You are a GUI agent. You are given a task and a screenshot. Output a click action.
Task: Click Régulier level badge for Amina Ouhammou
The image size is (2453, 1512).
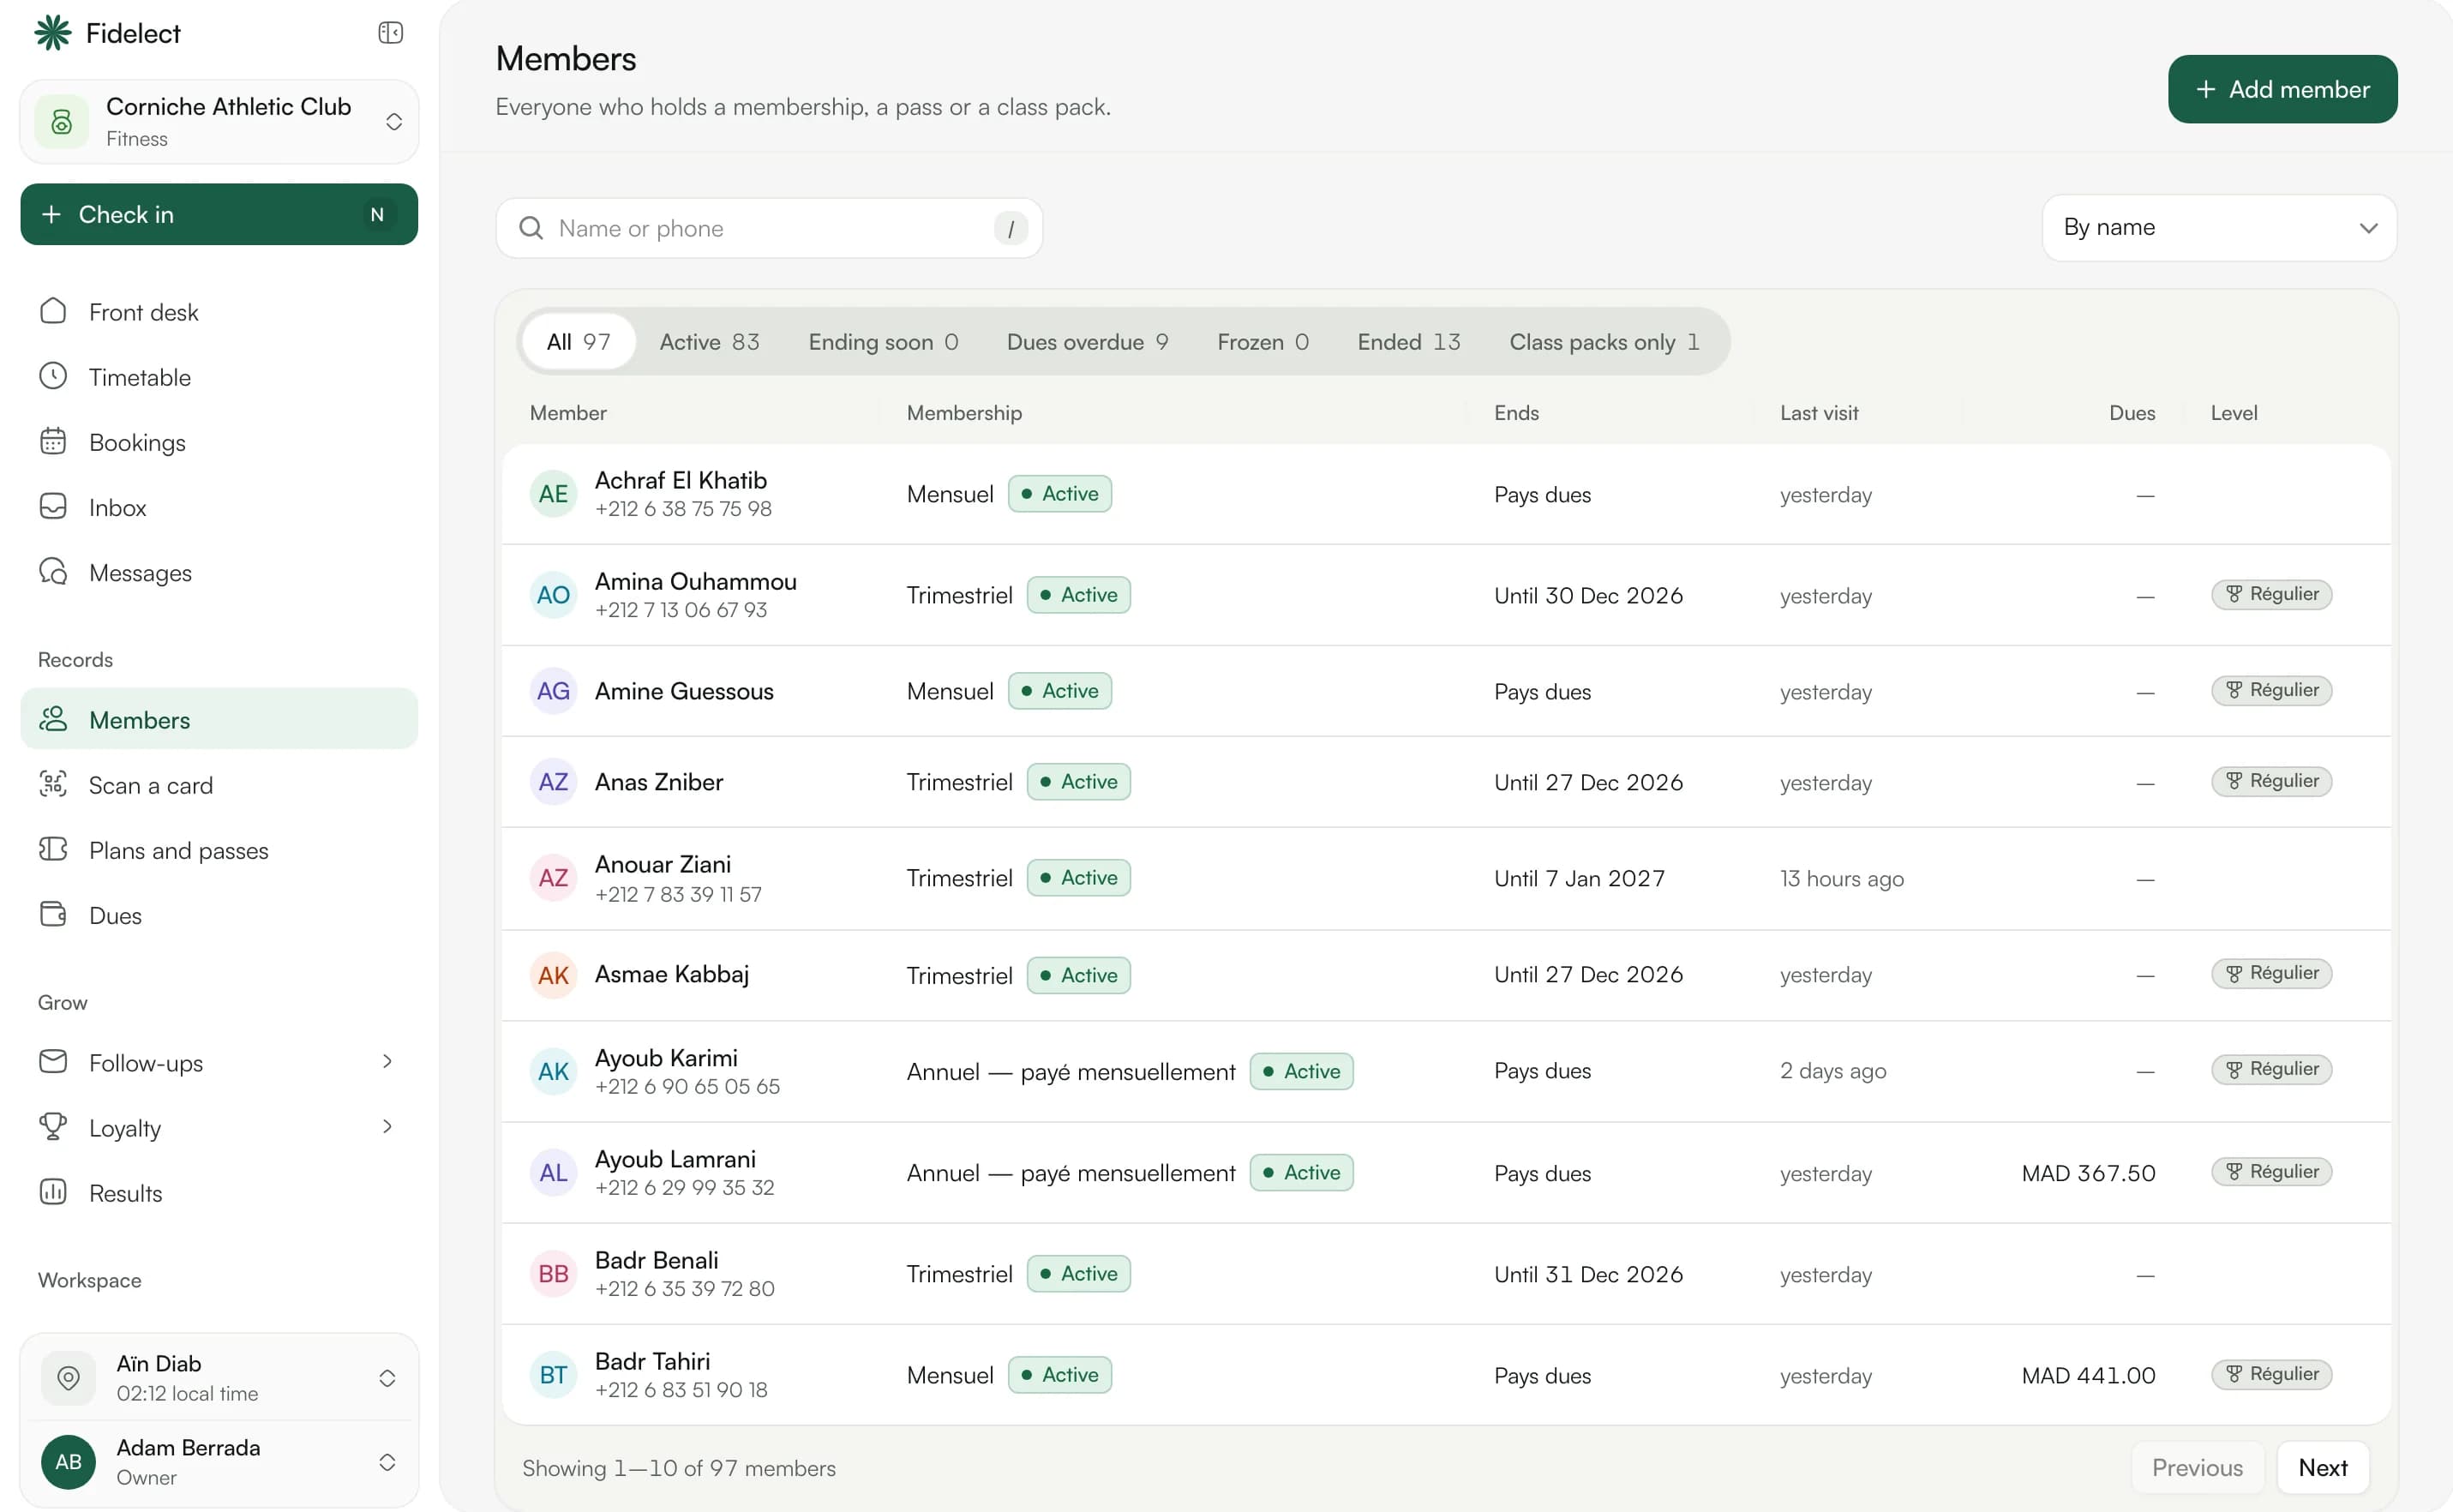[x=2271, y=595]
